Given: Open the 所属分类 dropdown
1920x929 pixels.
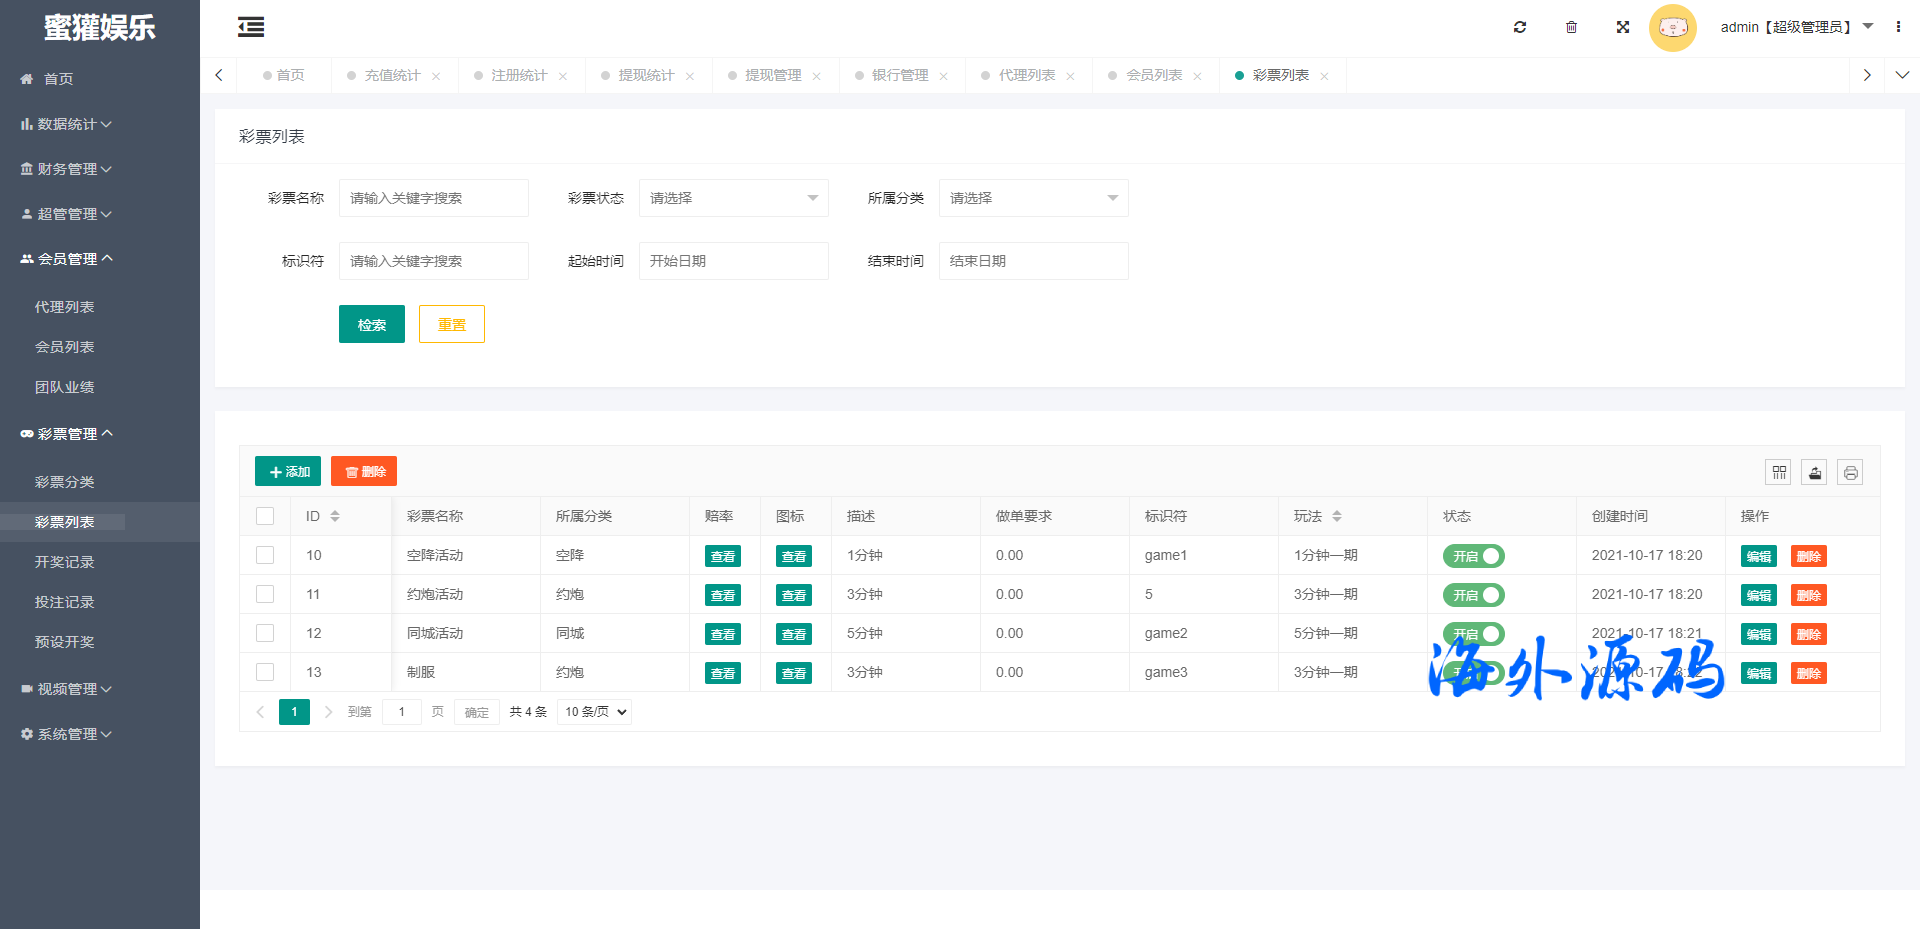Looking at the screenshot, I should [x=1033, y=198].
